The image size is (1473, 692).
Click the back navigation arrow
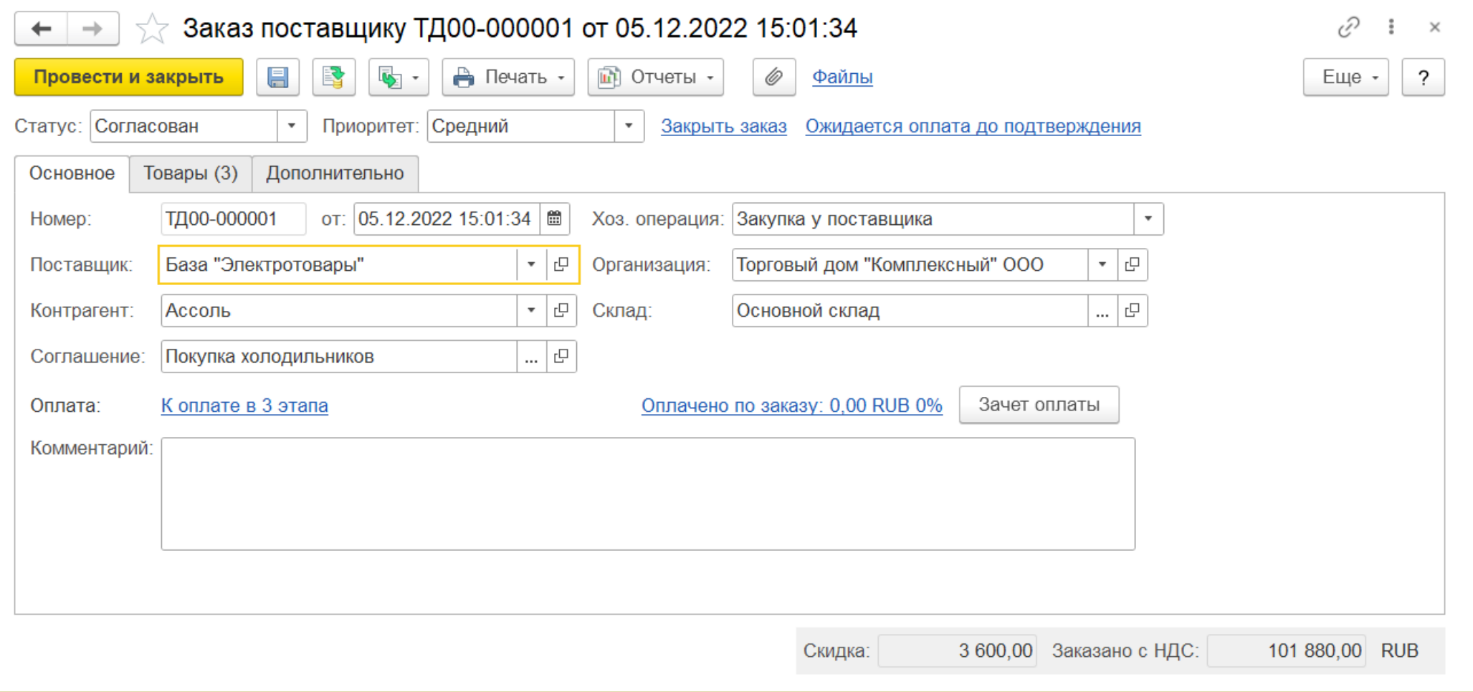(x=41, y=29)
